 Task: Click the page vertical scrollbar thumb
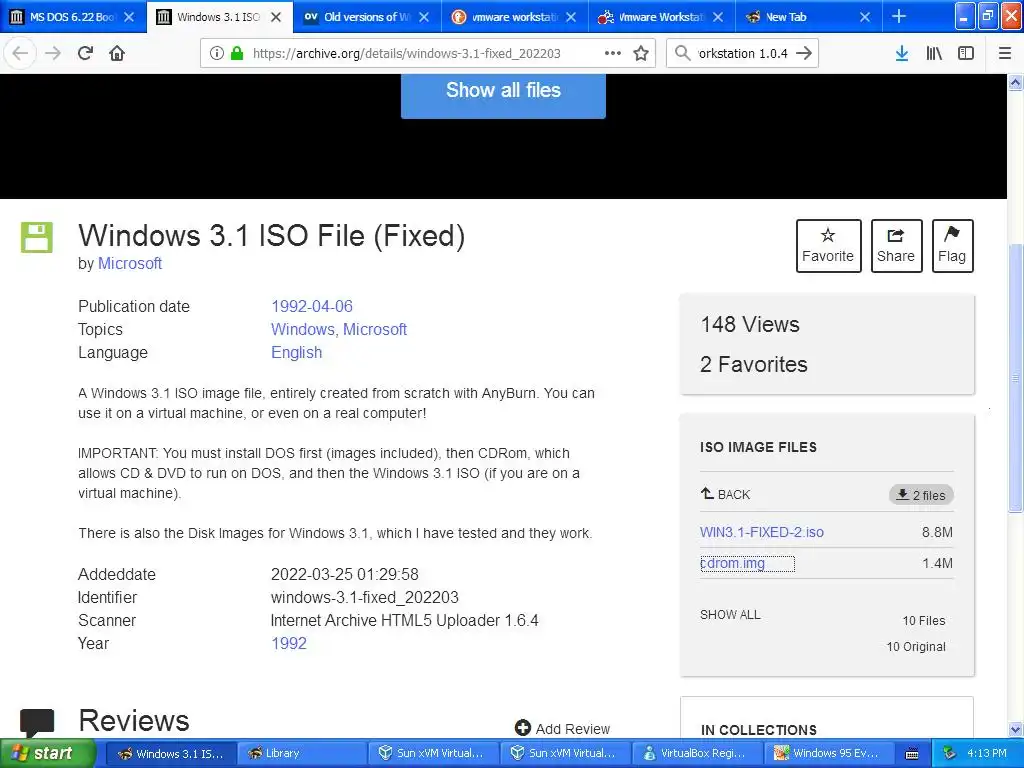[x=1015, y=377]
